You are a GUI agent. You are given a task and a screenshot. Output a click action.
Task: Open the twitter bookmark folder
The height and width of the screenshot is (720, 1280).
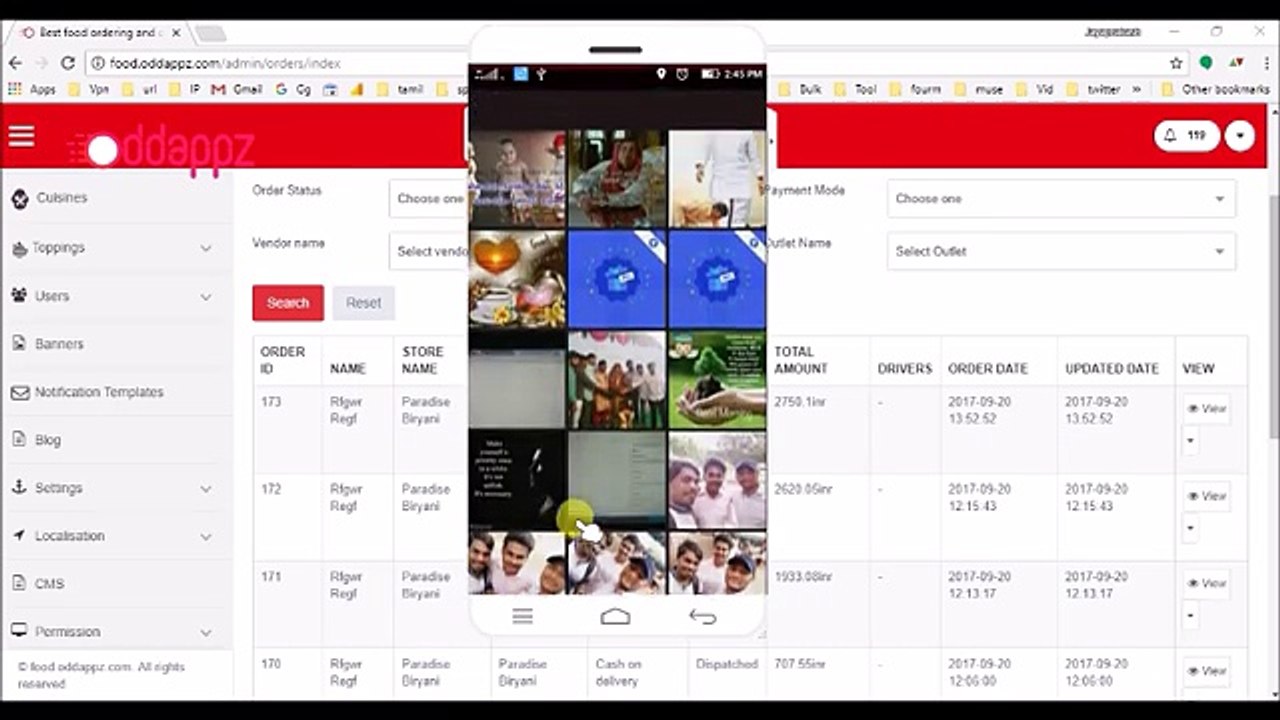coord(1094,89)
